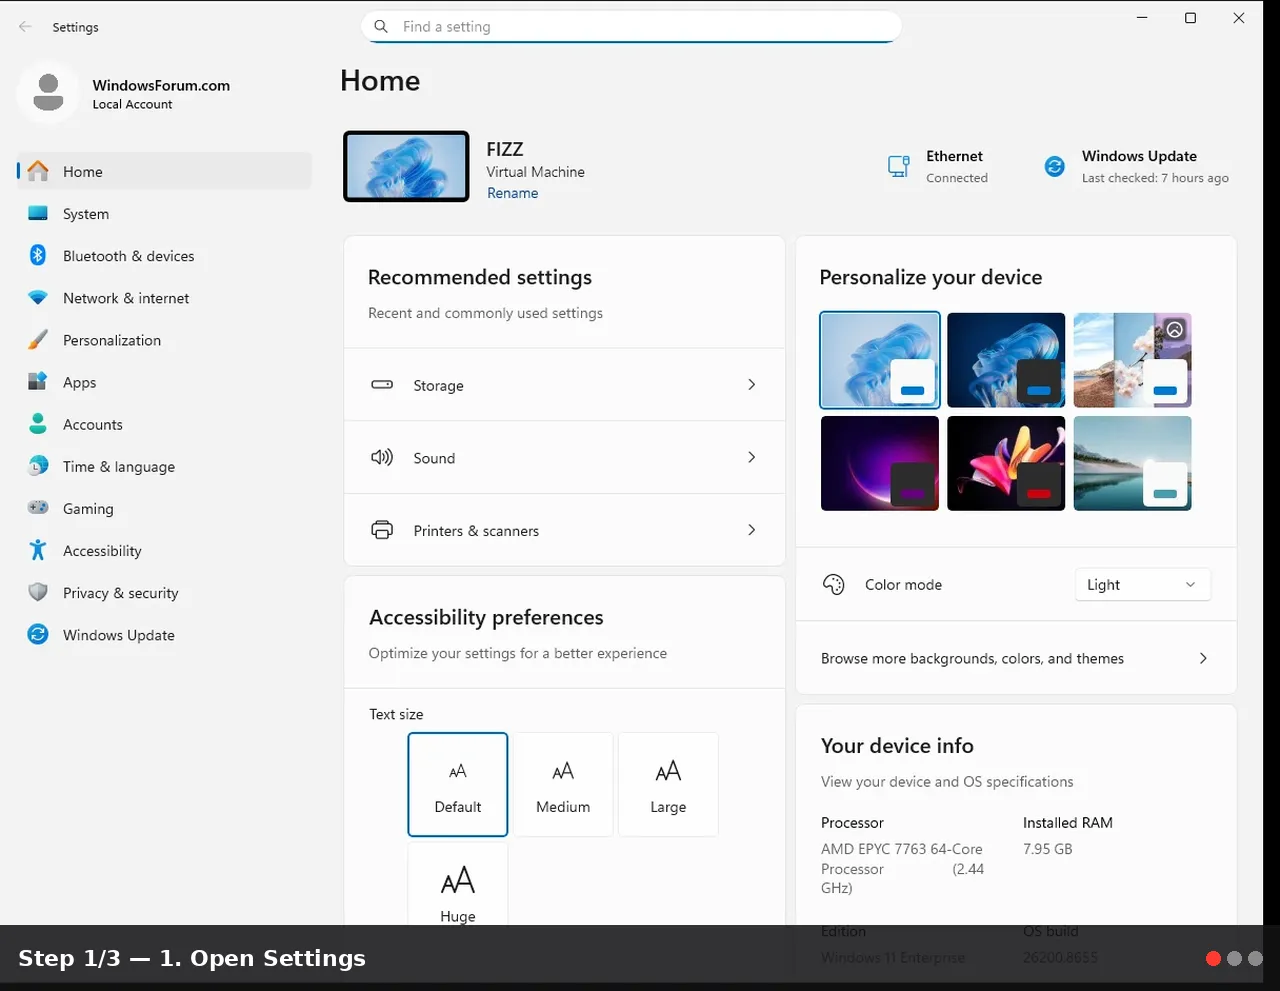Open the Color mode dropdown
Screen dimensions: 1280x991
click(1142, 585)
